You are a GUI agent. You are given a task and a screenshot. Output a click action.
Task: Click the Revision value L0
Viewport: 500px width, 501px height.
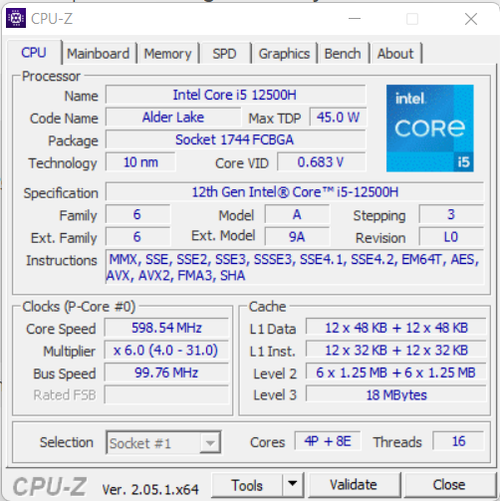(451, 237)
